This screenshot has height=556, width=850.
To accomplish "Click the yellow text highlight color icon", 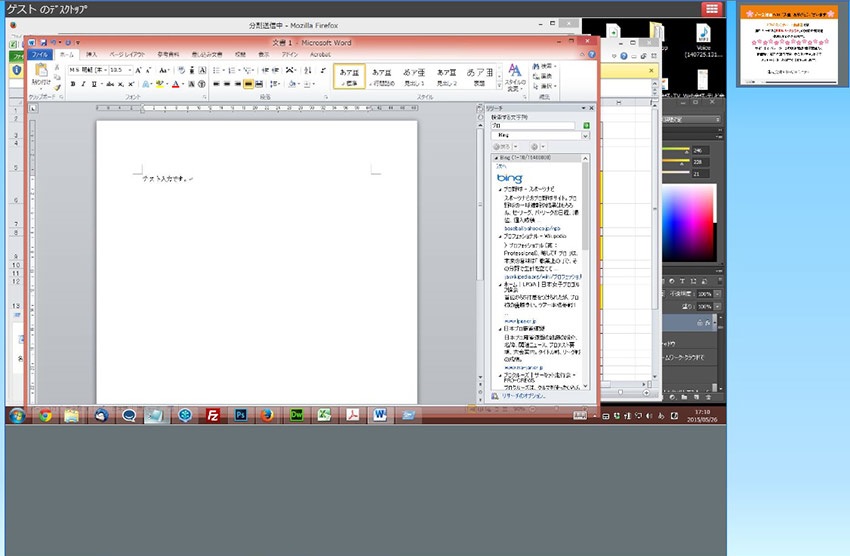I will pos(159,84).
